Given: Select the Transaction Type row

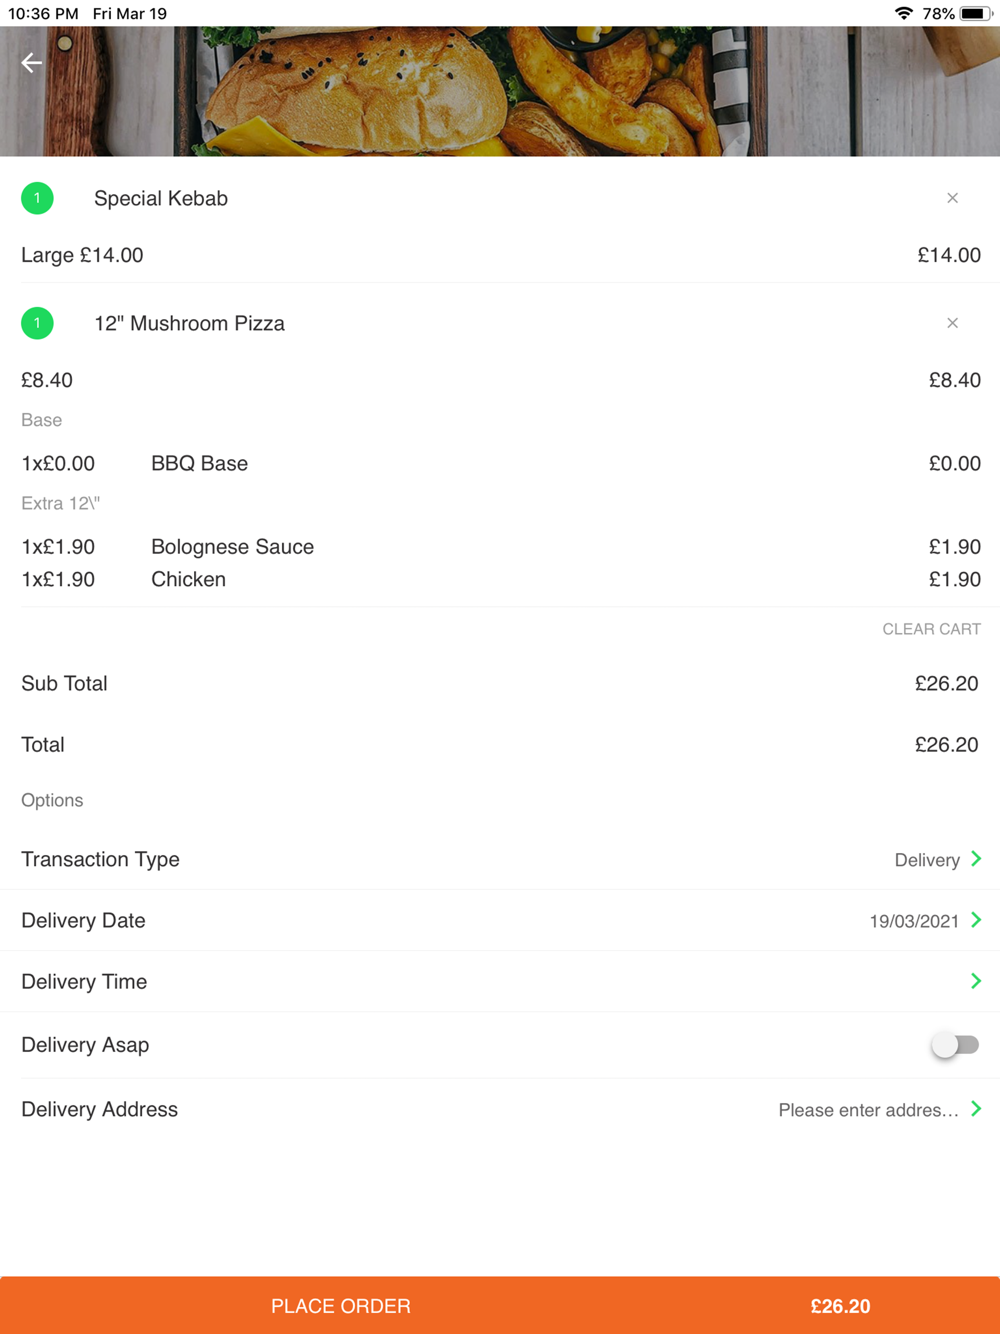Looking at the screenshot, I should coord(500,859).
